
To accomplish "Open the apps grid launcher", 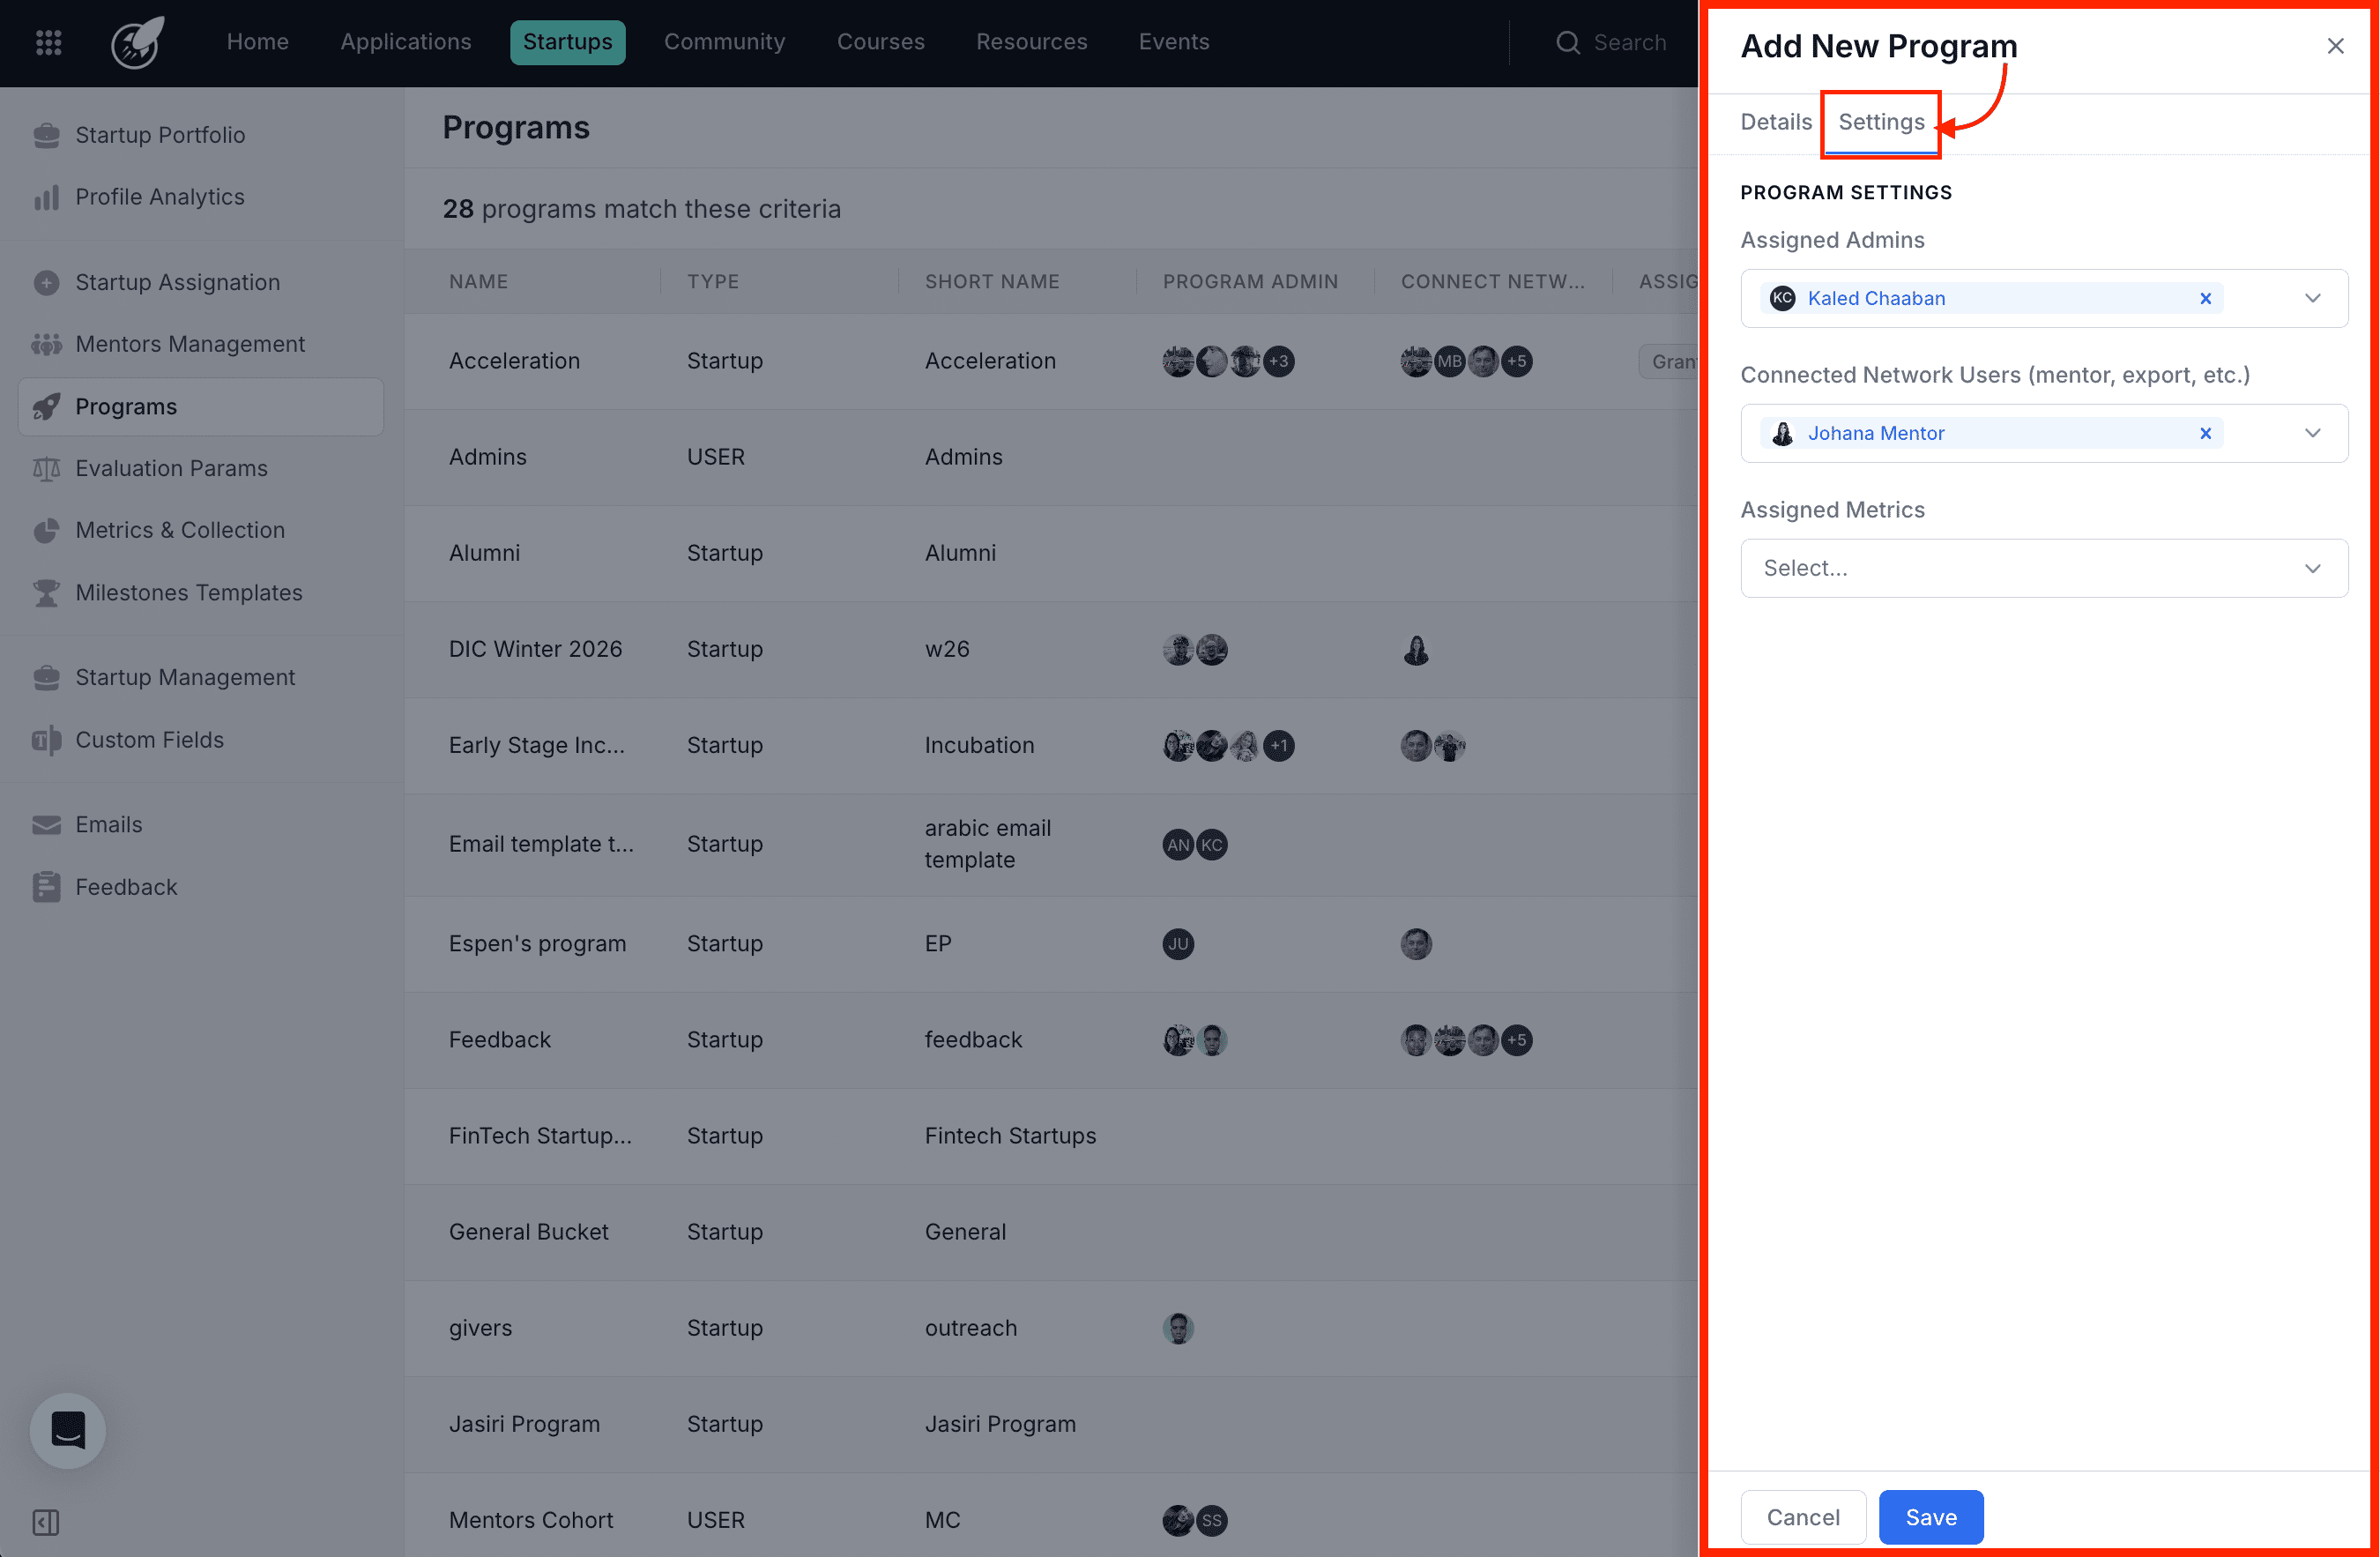I will click(x=47, y=42).
